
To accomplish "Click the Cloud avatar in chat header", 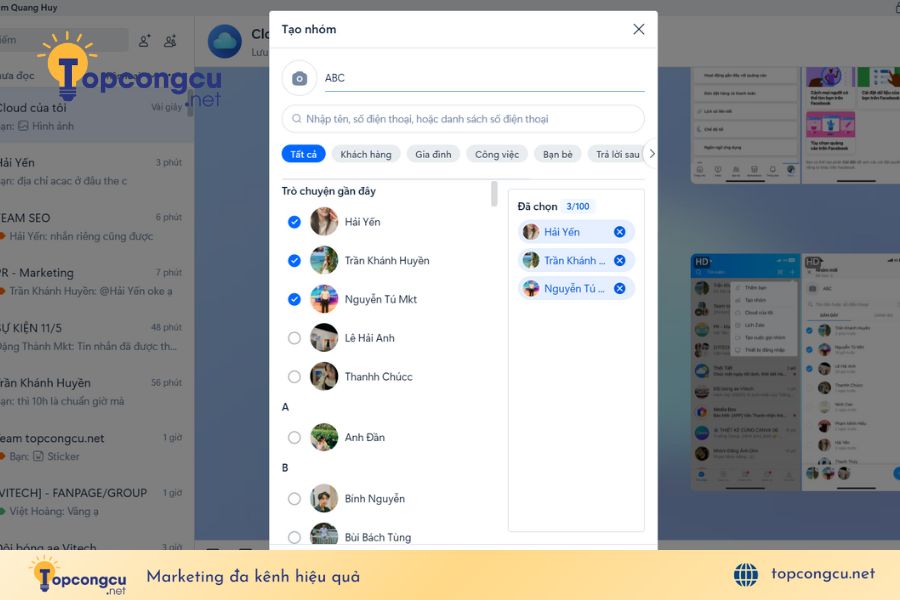I will coord(224,41).
